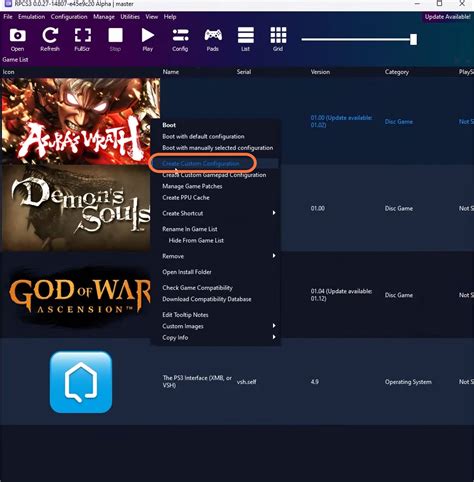Choose Edit Tooltip Notes
474x482 pixels.
coord(185,315)
